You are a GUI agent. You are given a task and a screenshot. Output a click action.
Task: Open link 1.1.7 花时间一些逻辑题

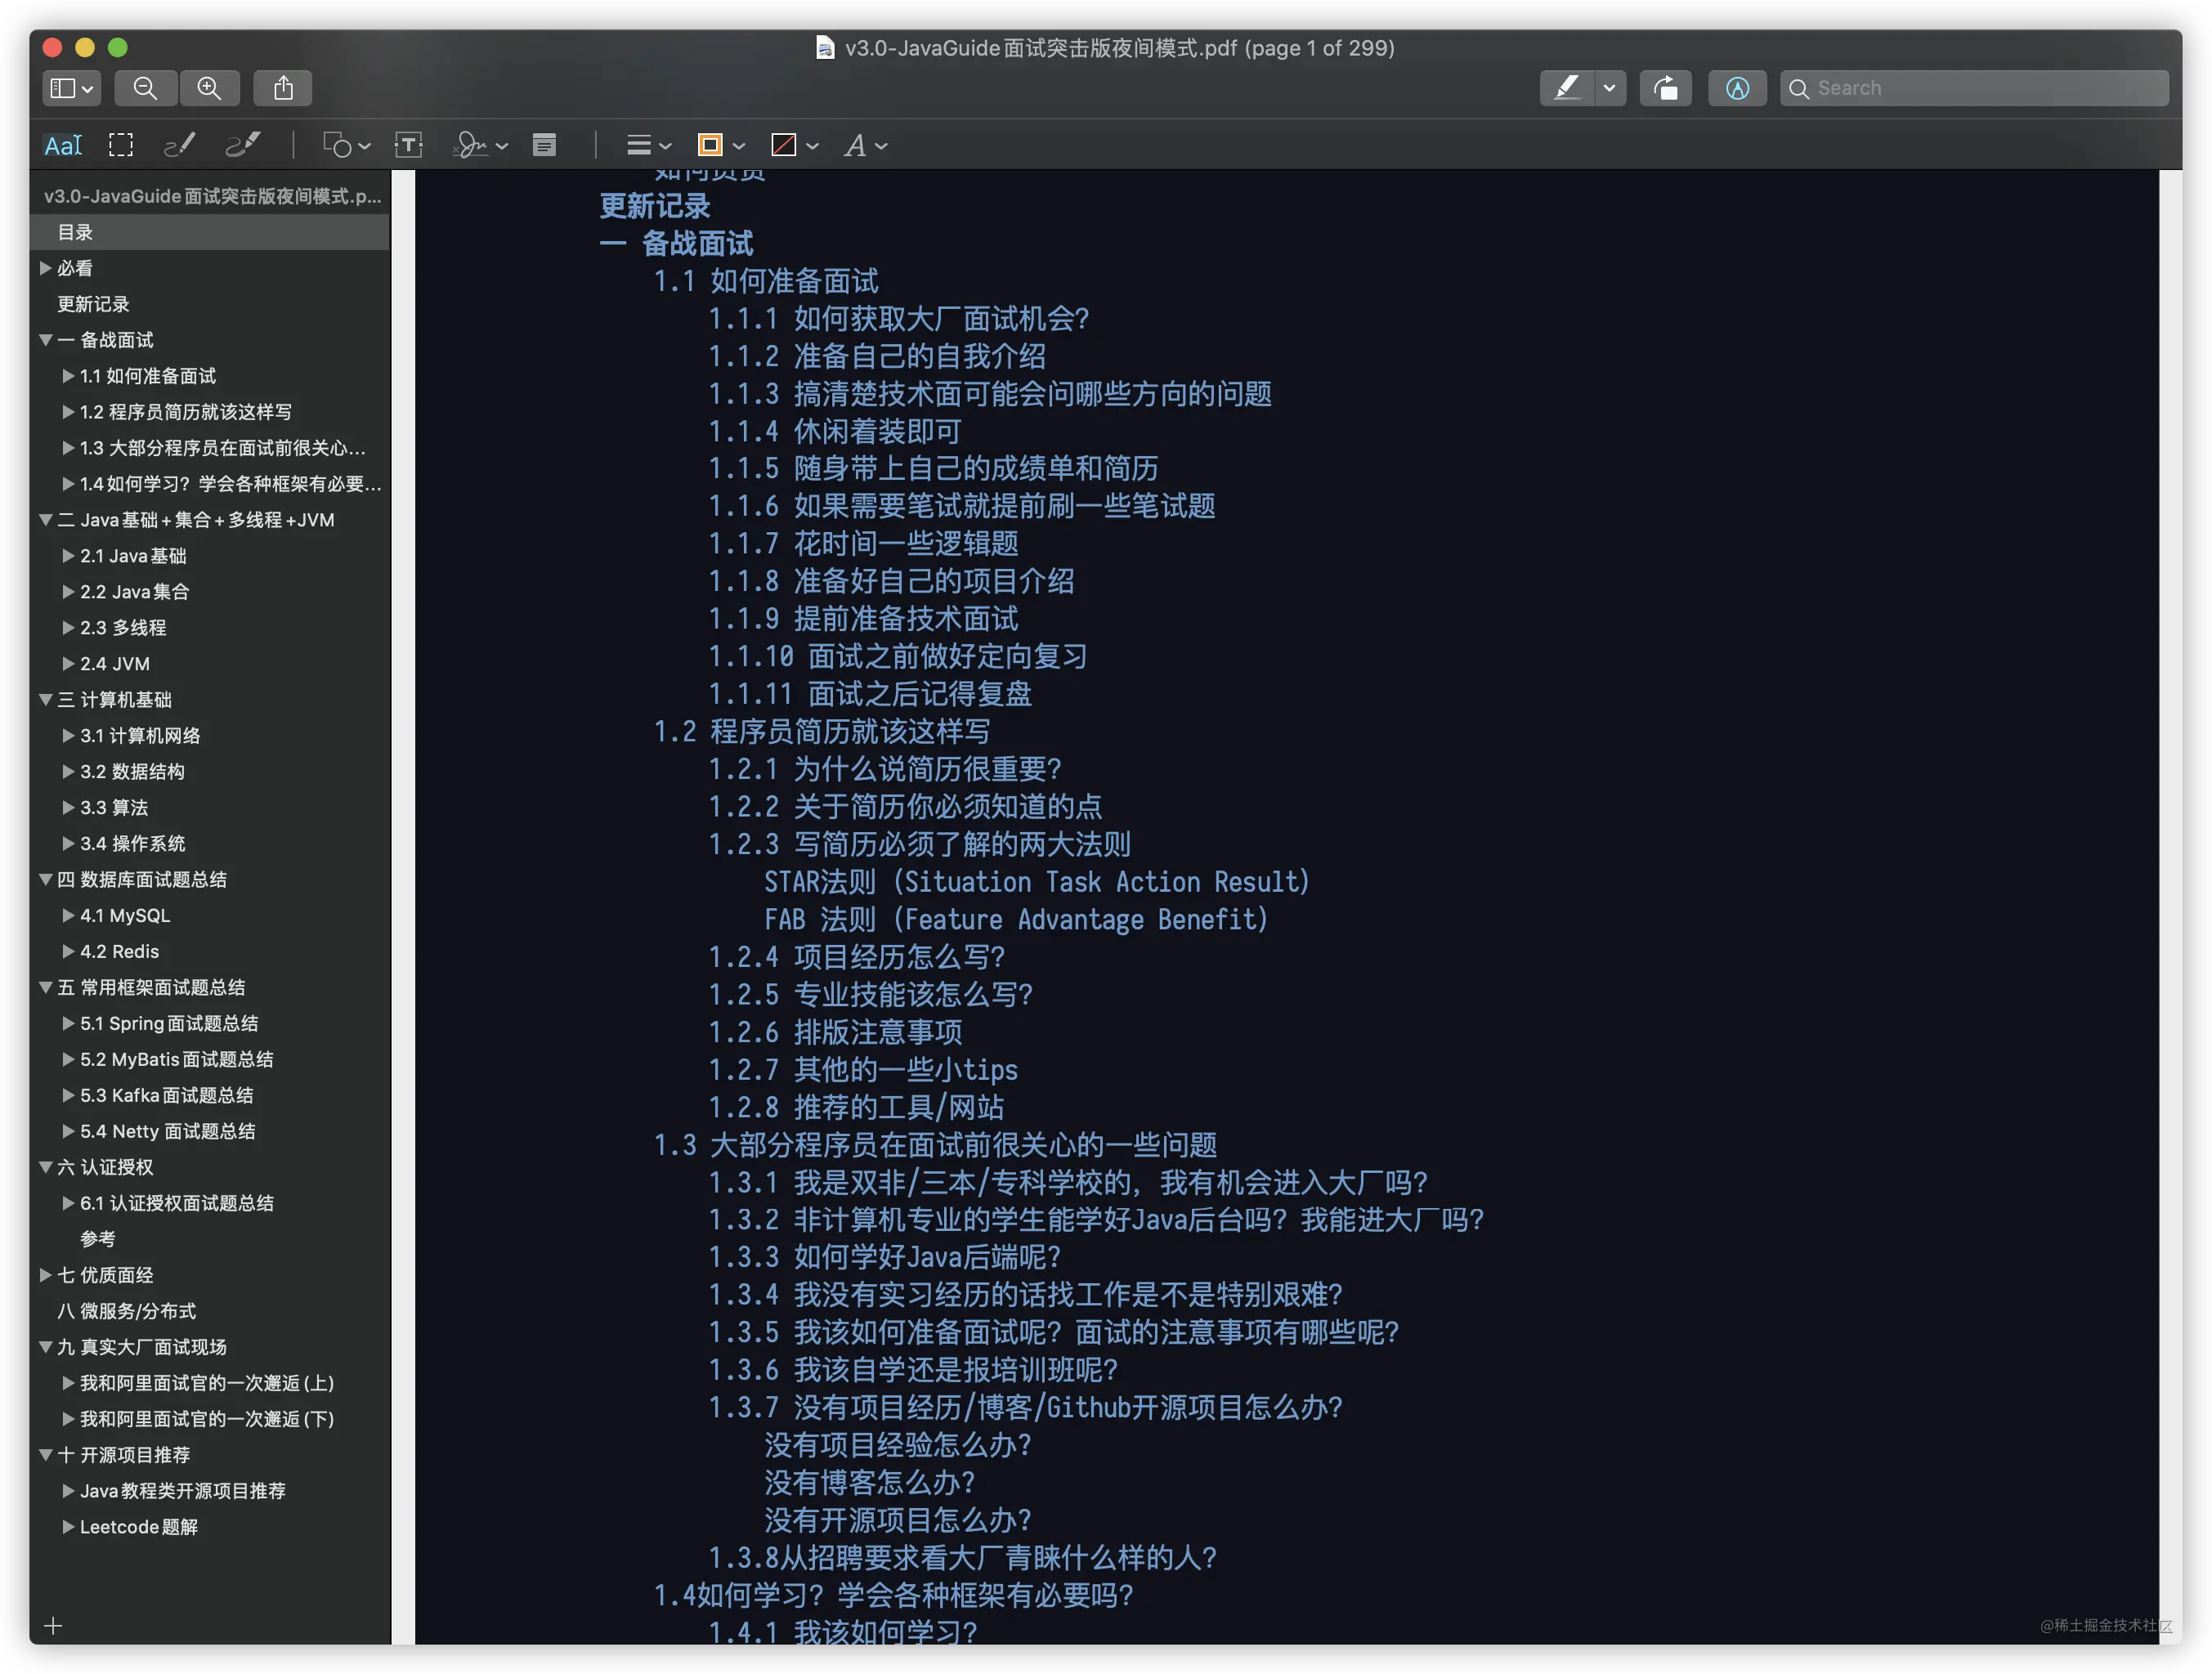864,544
